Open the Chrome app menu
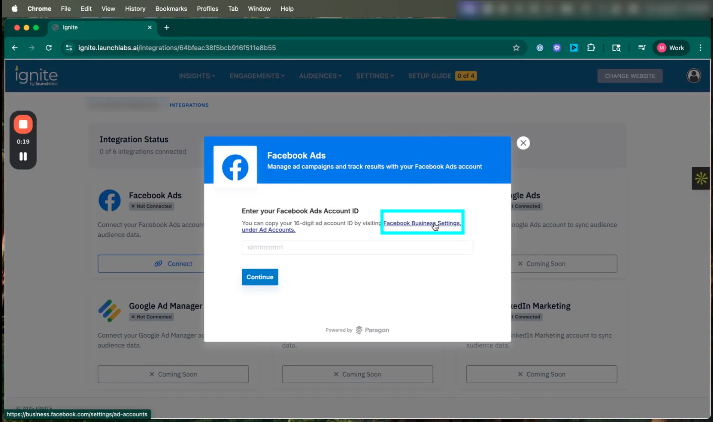Screen dimensions: 713x422 (39, 9)
